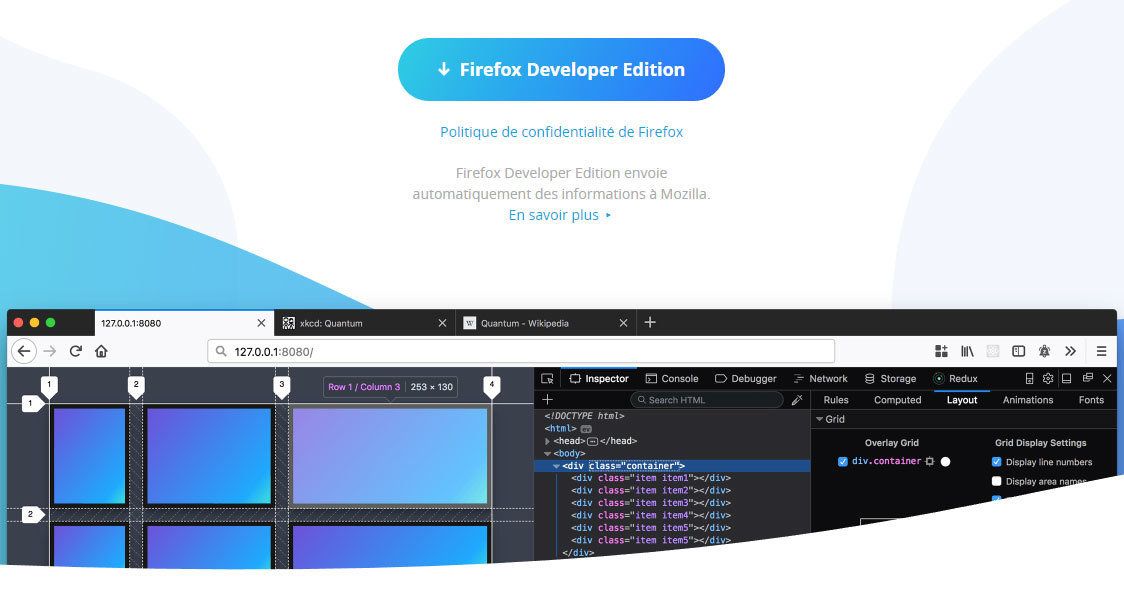Switch to the Animations sidebar tab

point(1028,400)
